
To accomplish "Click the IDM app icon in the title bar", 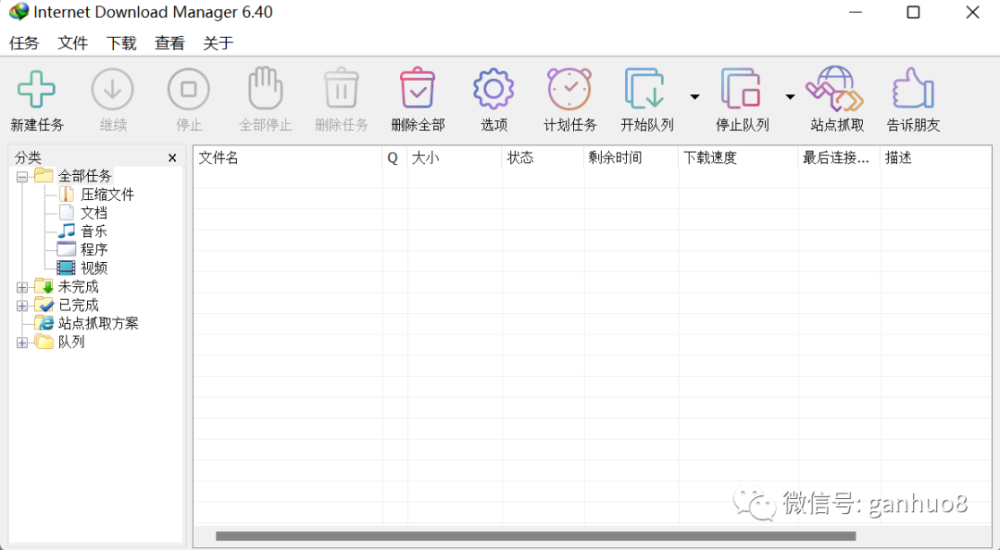I will (x=18, y=11).
